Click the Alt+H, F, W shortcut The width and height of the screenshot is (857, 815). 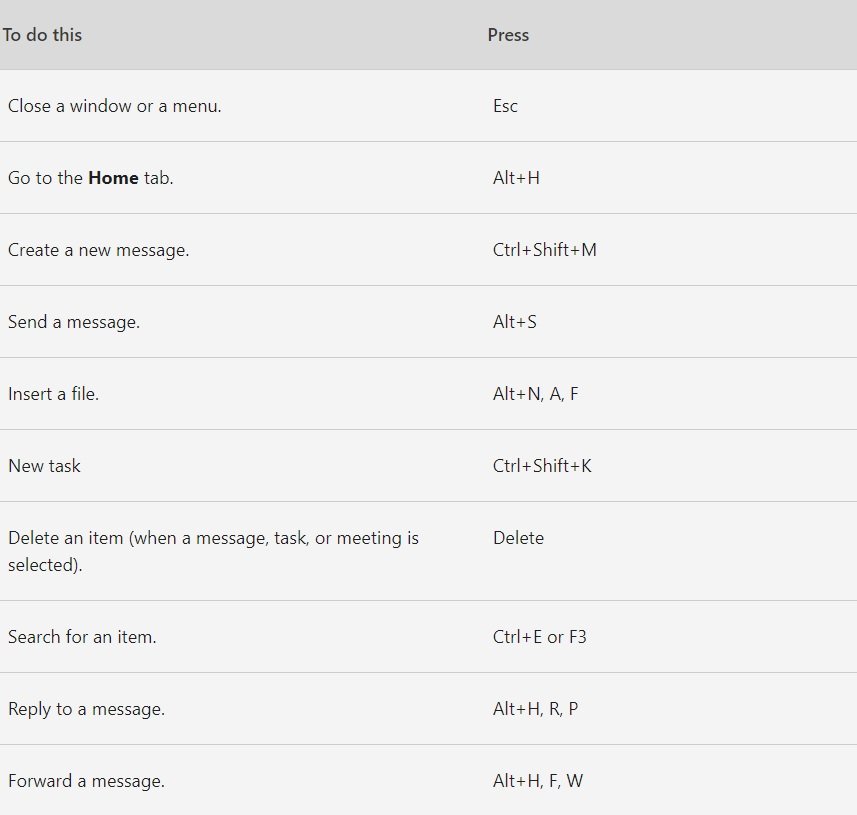point(538,781)
